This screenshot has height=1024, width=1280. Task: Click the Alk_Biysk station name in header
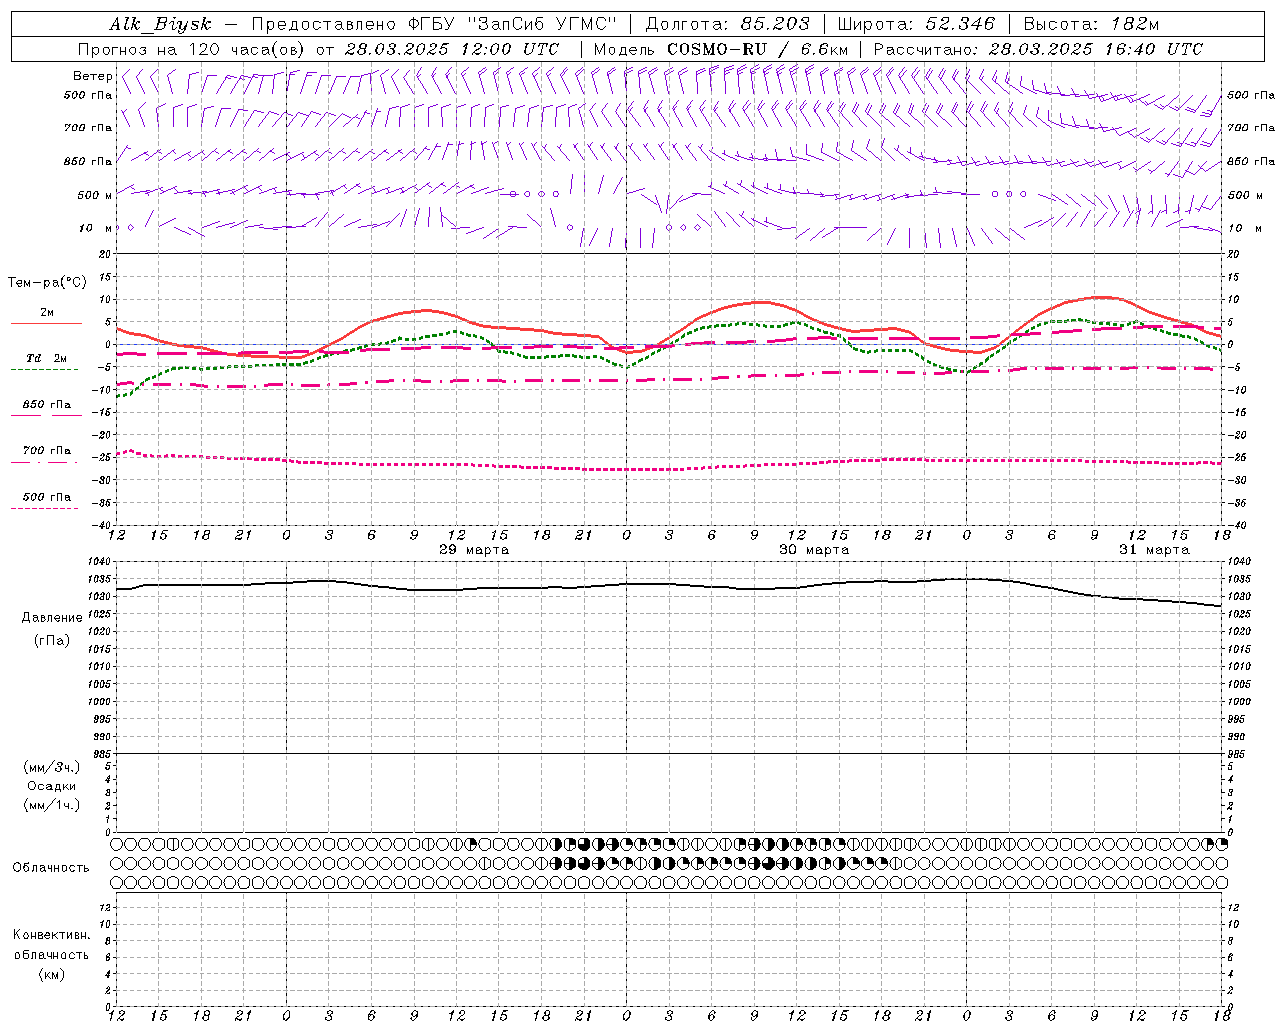[161, 25]
